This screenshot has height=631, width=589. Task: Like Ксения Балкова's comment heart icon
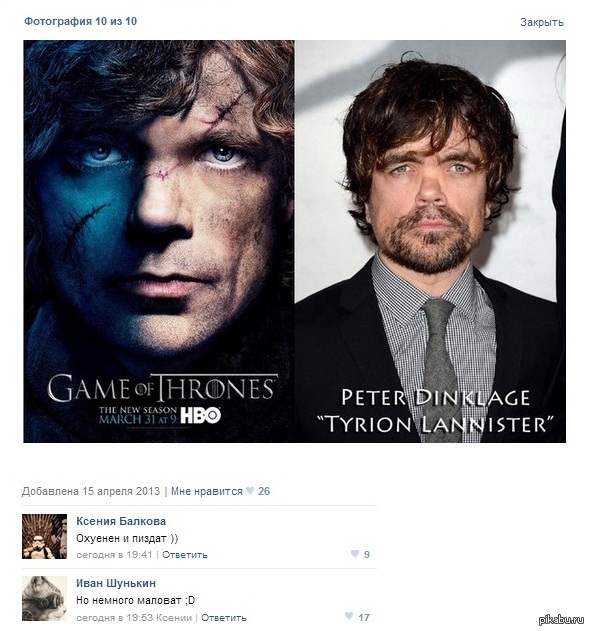[x=354, y=554]
